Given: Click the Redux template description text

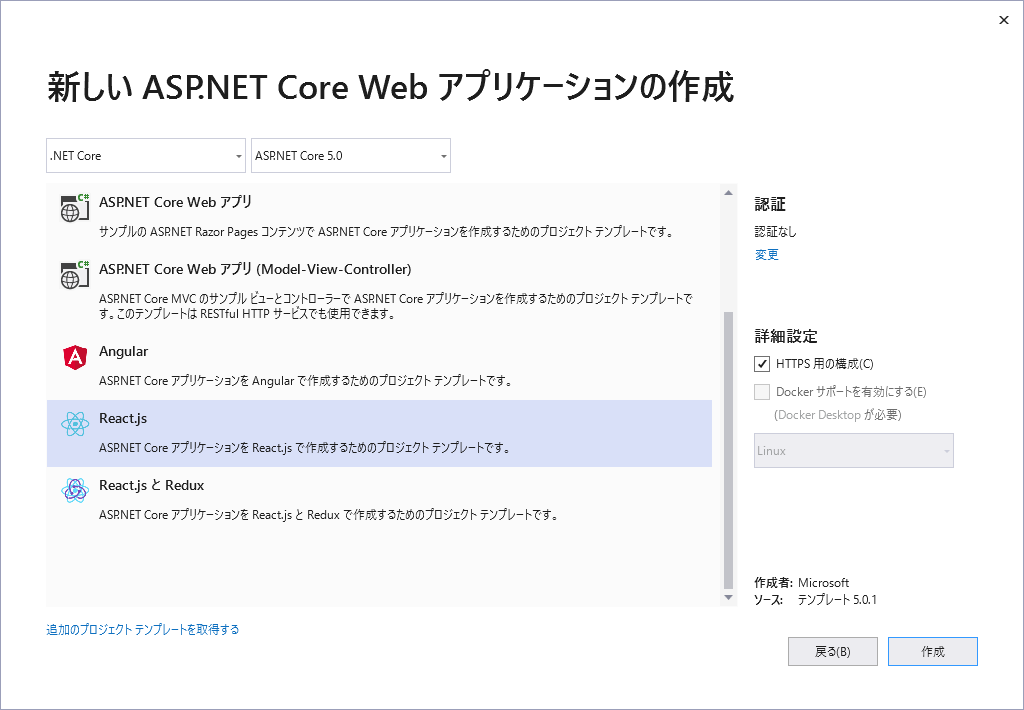Looking at the screenshot, I should [328, 515].
